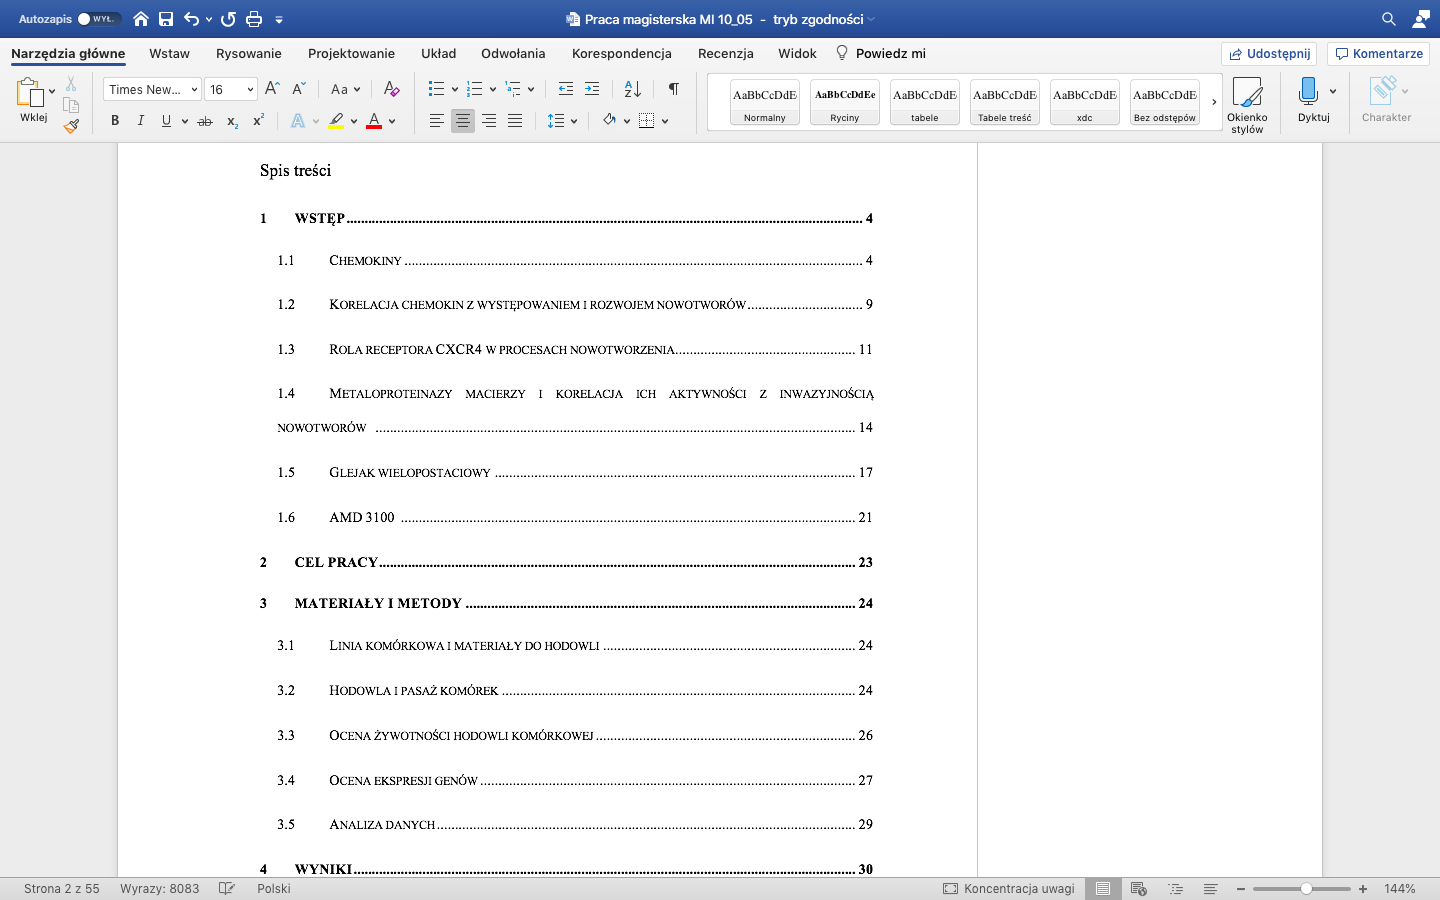The height and width of the screenshot is (900, 1440).
Task: Toggle underline formatting
Action: point(166,121)
